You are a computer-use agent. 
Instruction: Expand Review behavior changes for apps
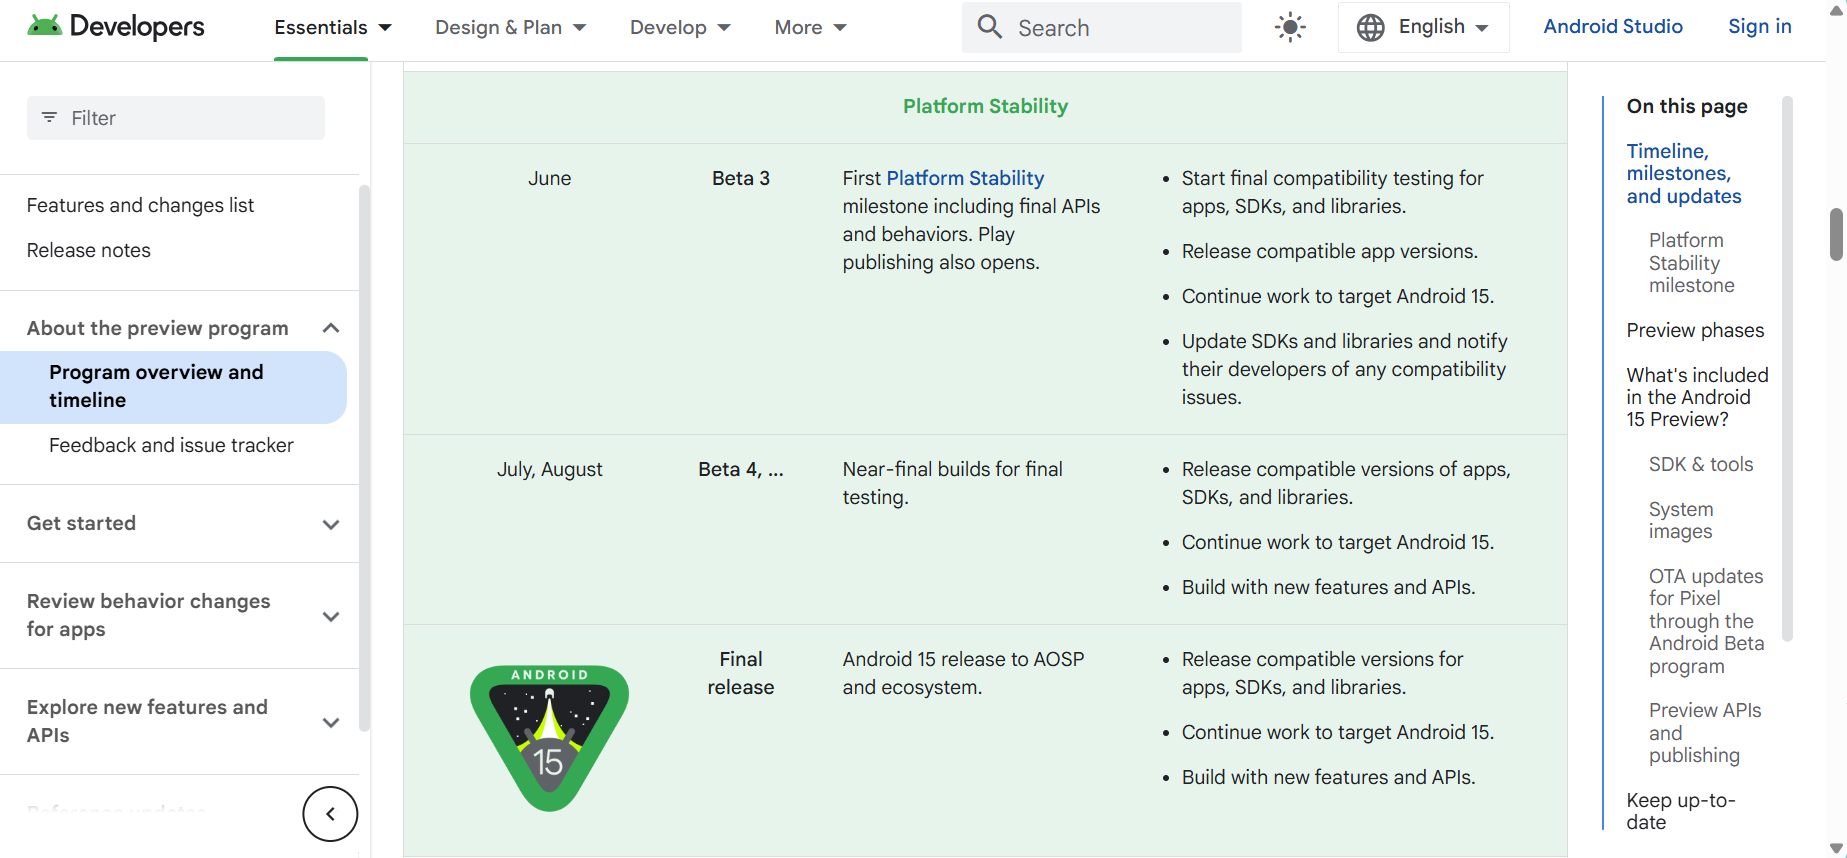click(331, 616)
